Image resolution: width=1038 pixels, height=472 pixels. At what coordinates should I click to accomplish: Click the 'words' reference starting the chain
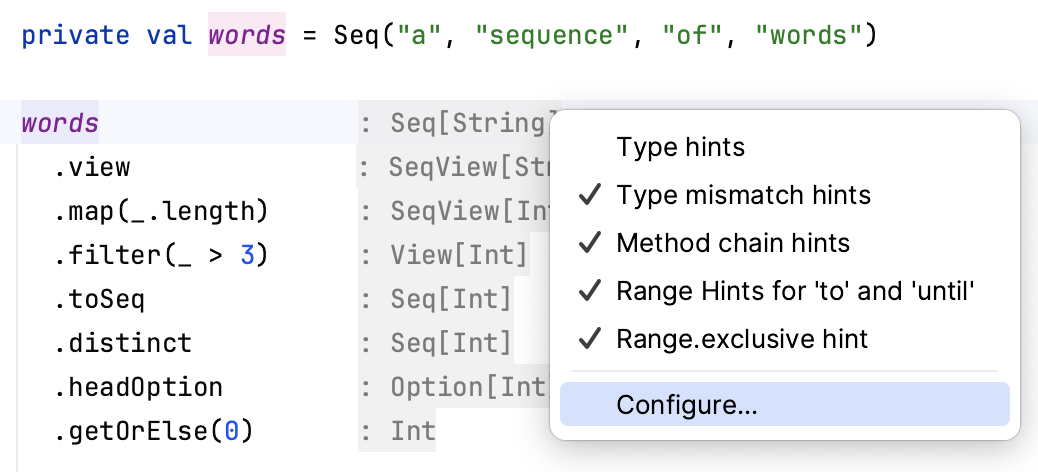pos(60,124)
